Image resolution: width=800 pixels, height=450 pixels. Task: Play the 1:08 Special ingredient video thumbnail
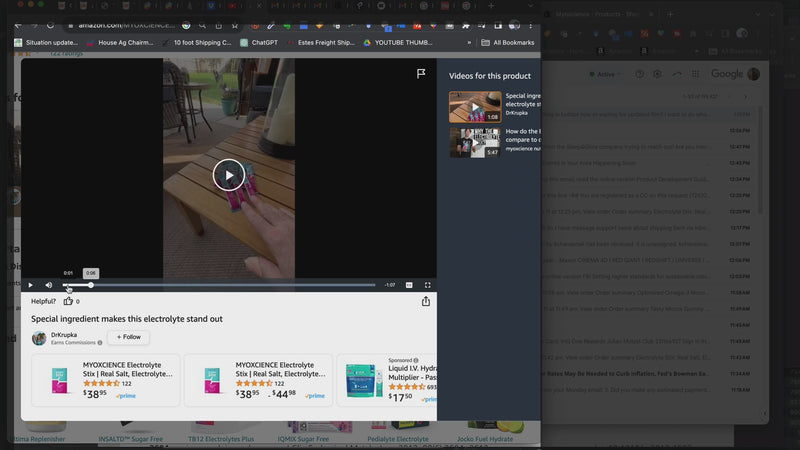474,105
